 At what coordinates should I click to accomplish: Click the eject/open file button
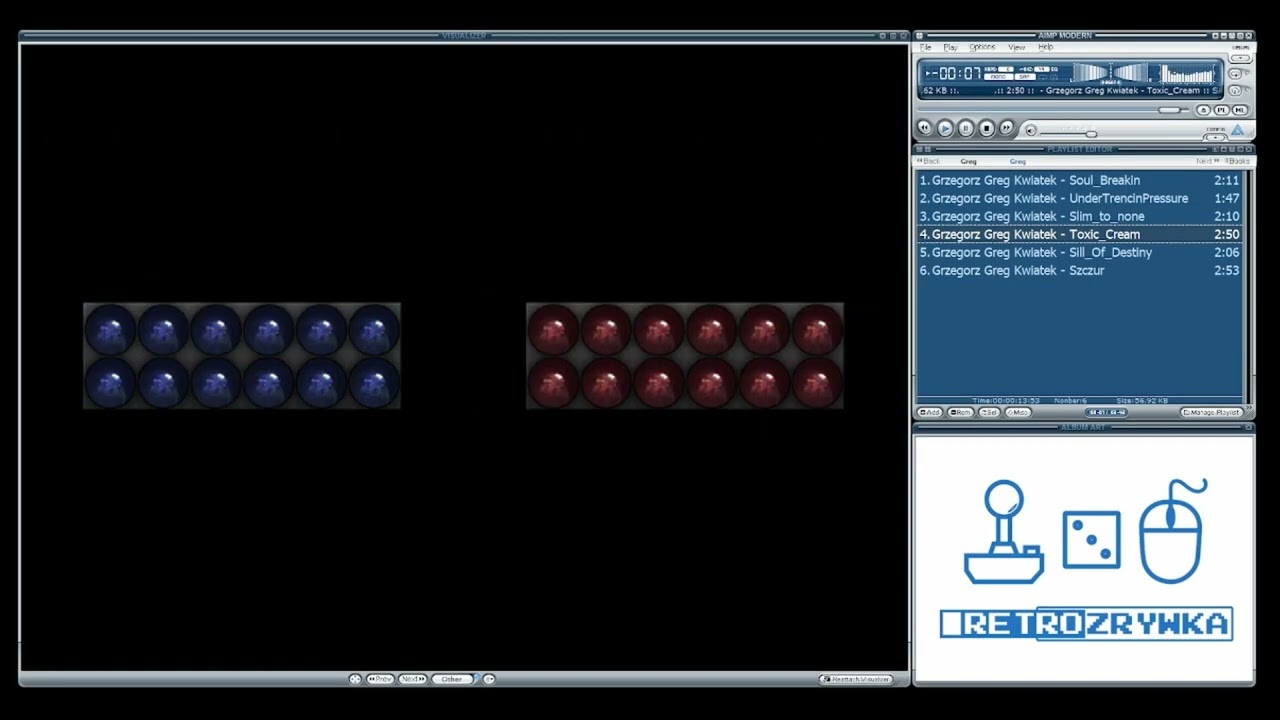[1203, 110]
